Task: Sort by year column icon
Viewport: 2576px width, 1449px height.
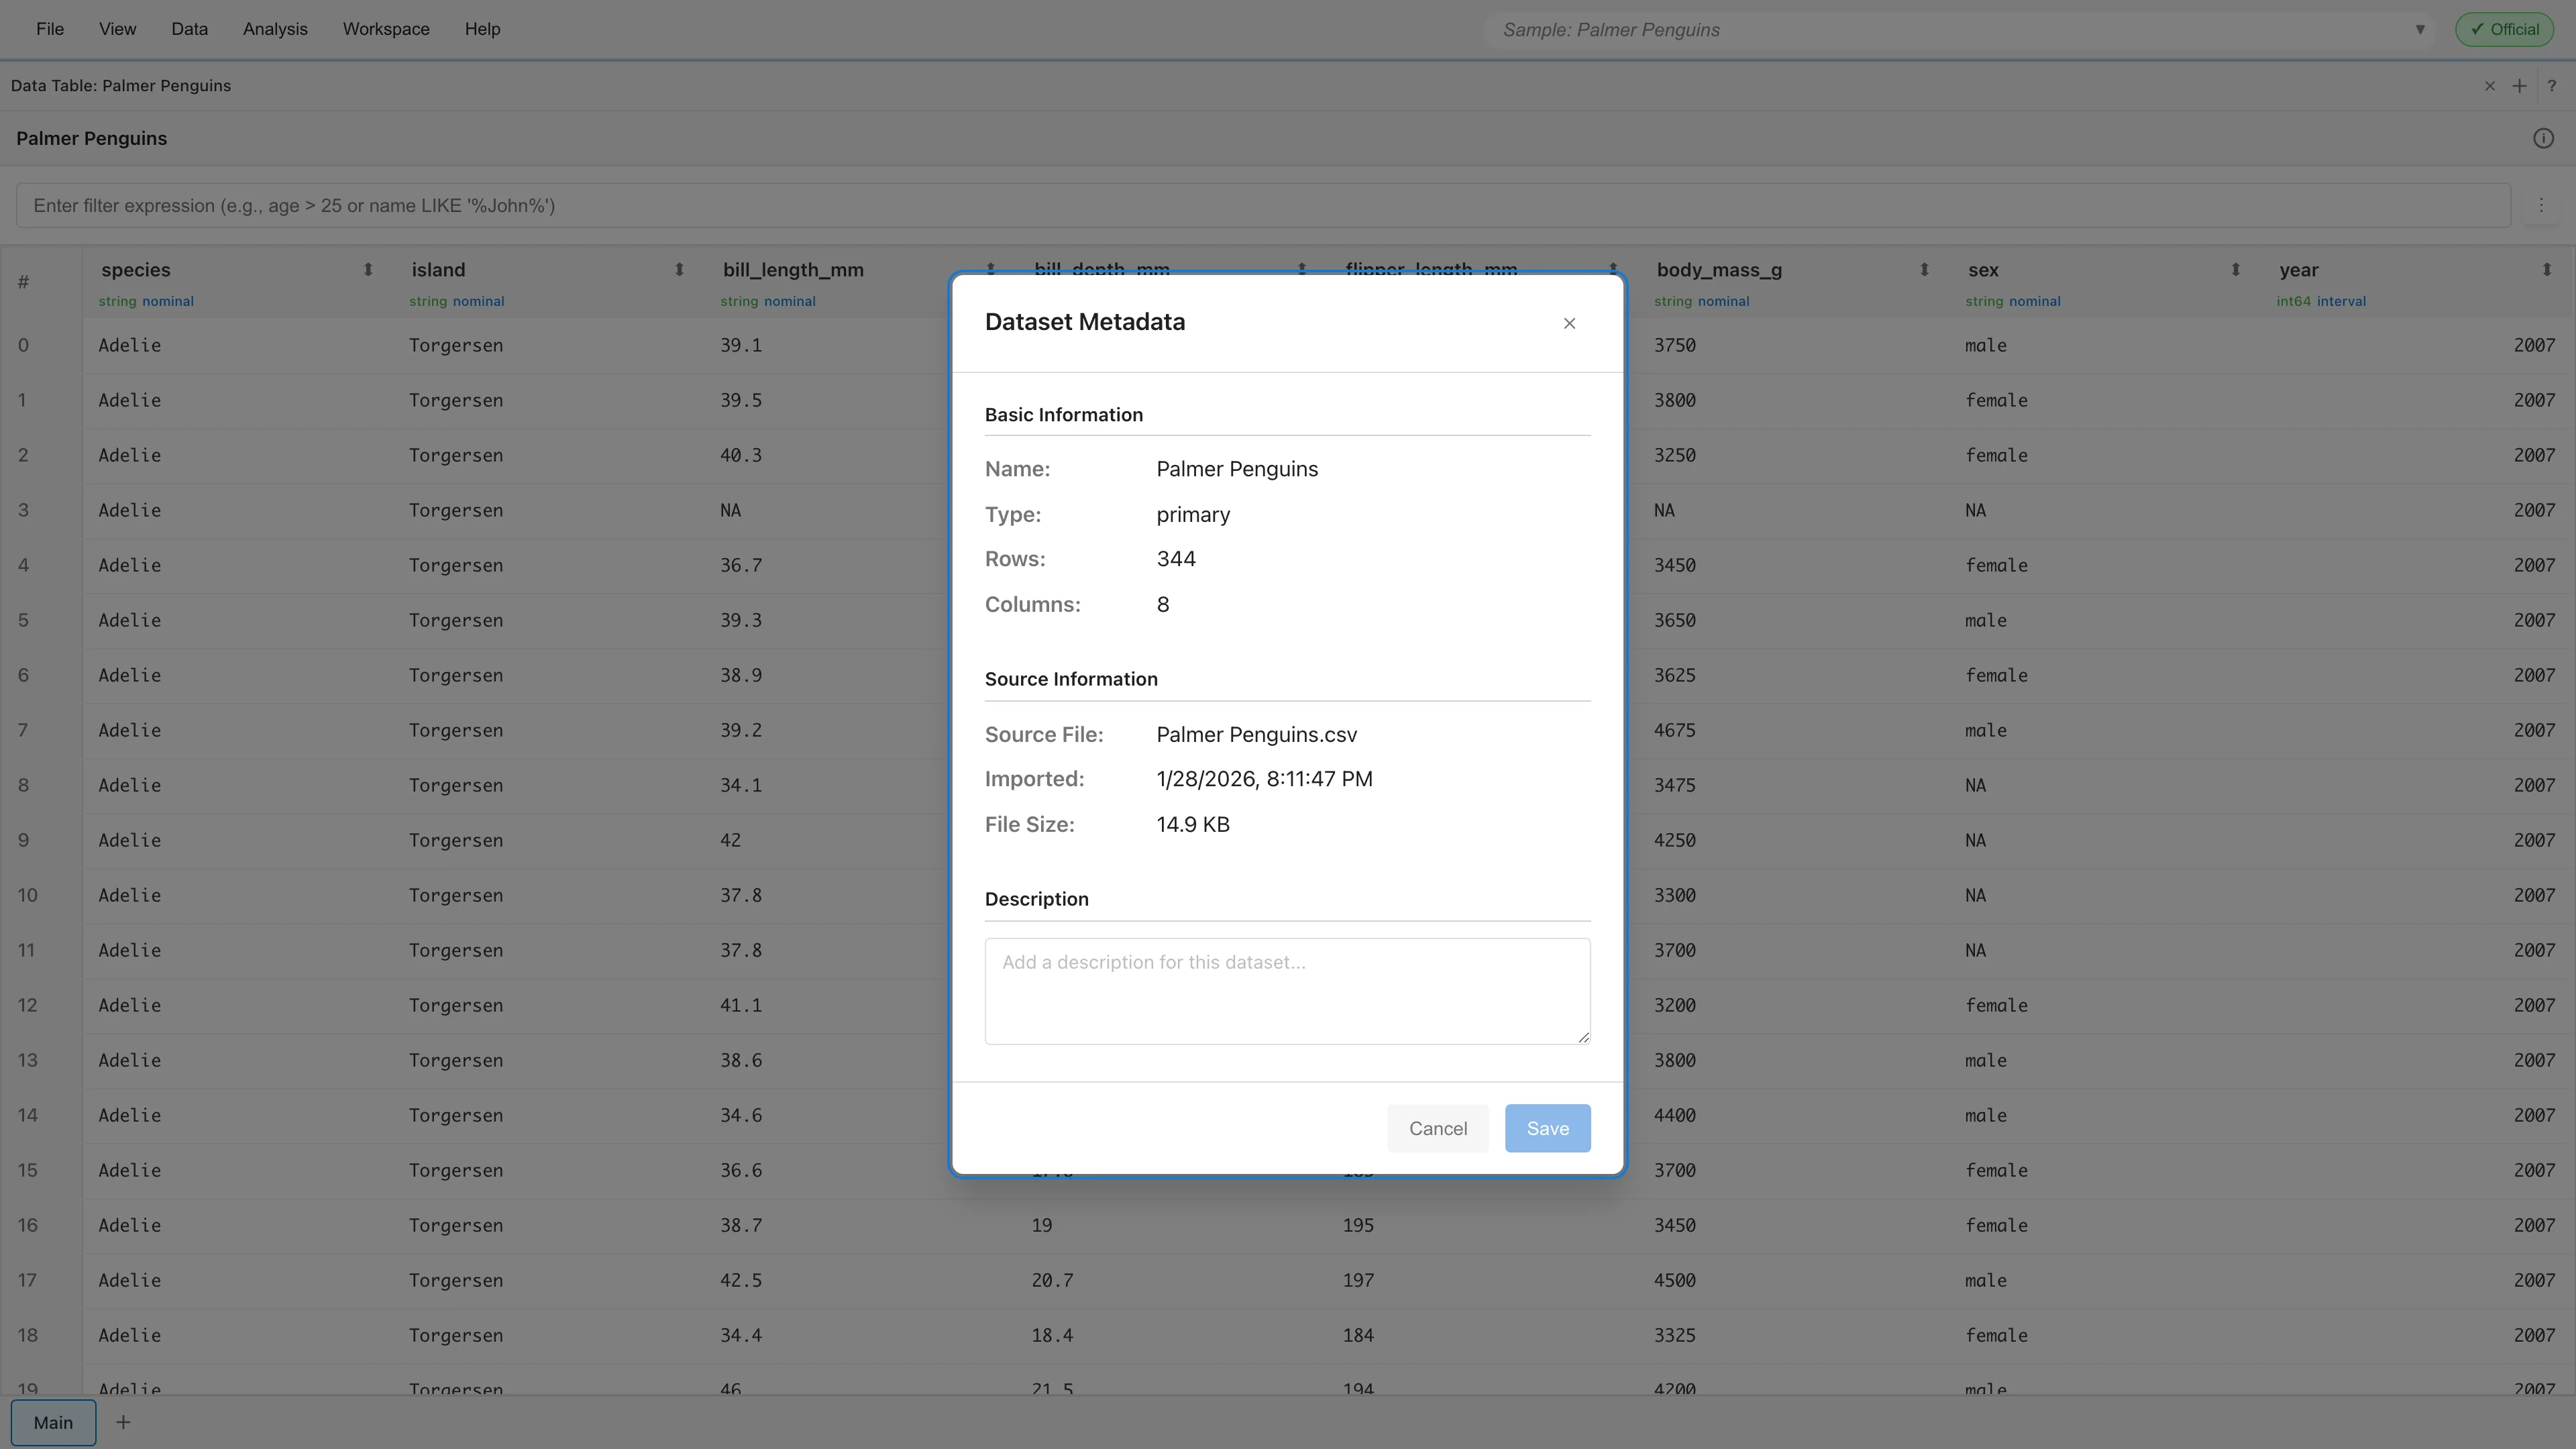Action: 2546,270
